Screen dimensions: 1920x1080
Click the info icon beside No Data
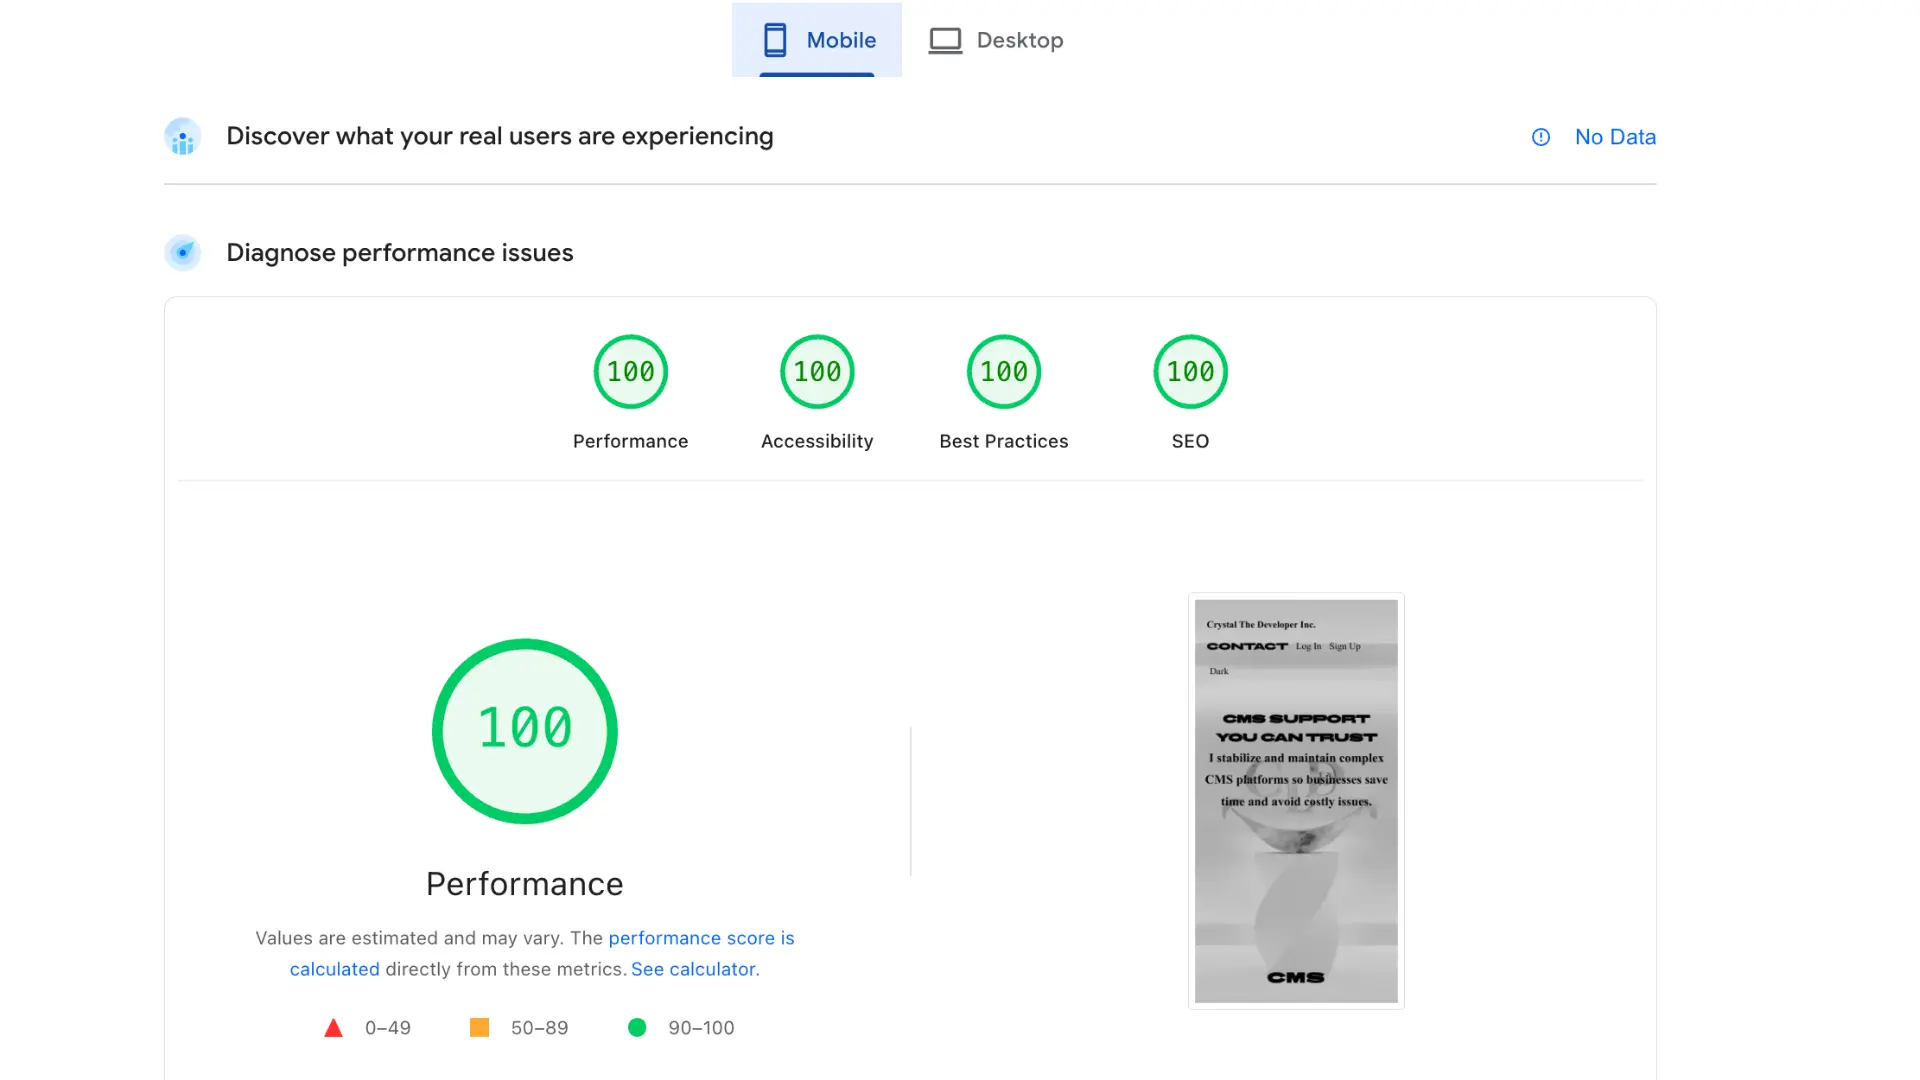click(x=1540, y=137)
